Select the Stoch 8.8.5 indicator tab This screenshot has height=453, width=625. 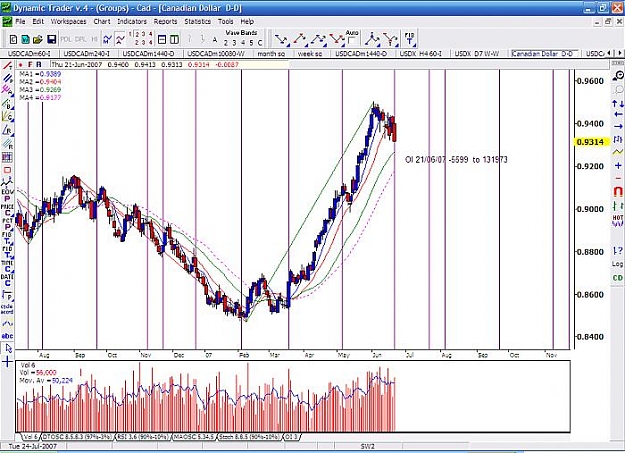click(250, 437)
